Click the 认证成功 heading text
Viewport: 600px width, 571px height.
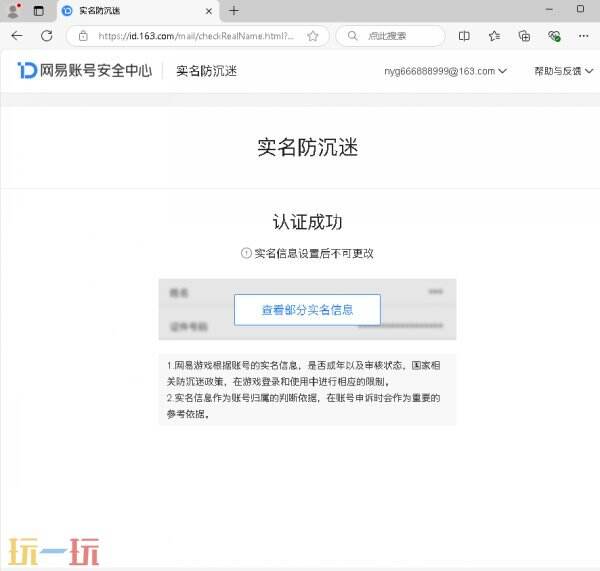(x=307, y=222)
